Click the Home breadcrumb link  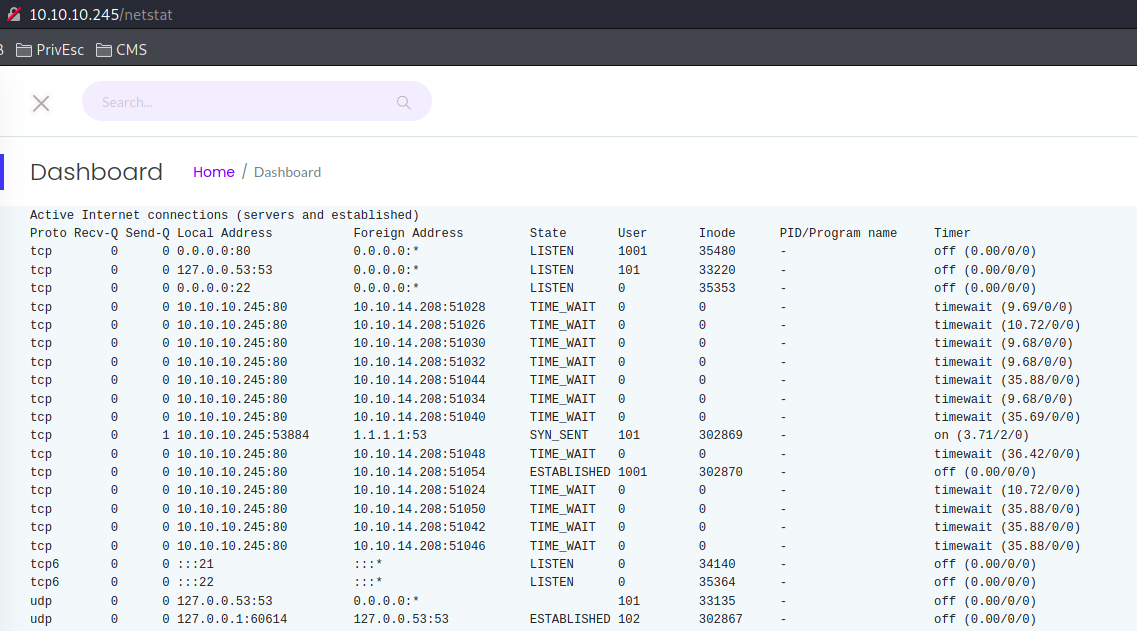pyautogui.click(x=213, y=171)
